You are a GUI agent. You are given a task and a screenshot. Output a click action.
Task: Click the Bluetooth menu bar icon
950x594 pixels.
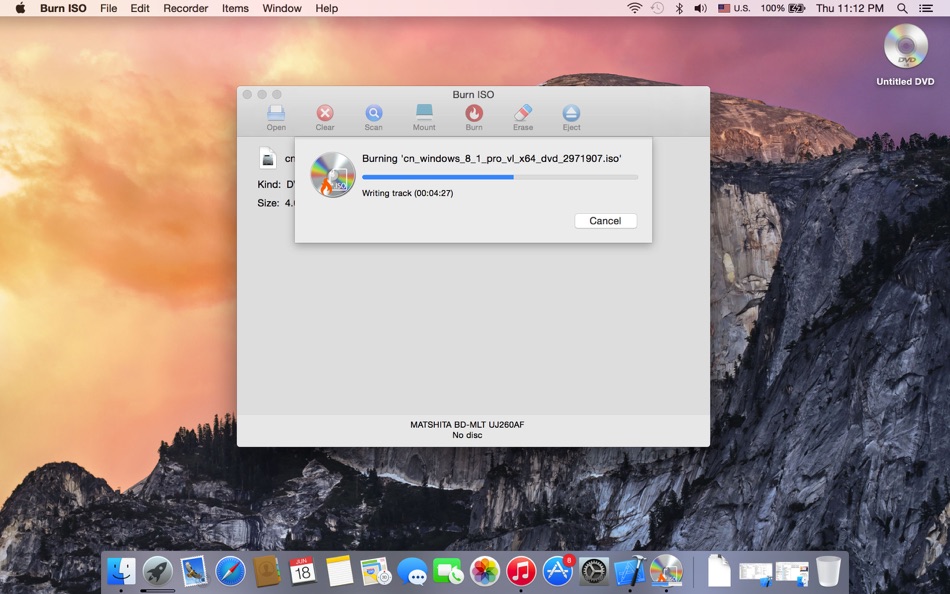pyautogui.click(x=679, y=8)
